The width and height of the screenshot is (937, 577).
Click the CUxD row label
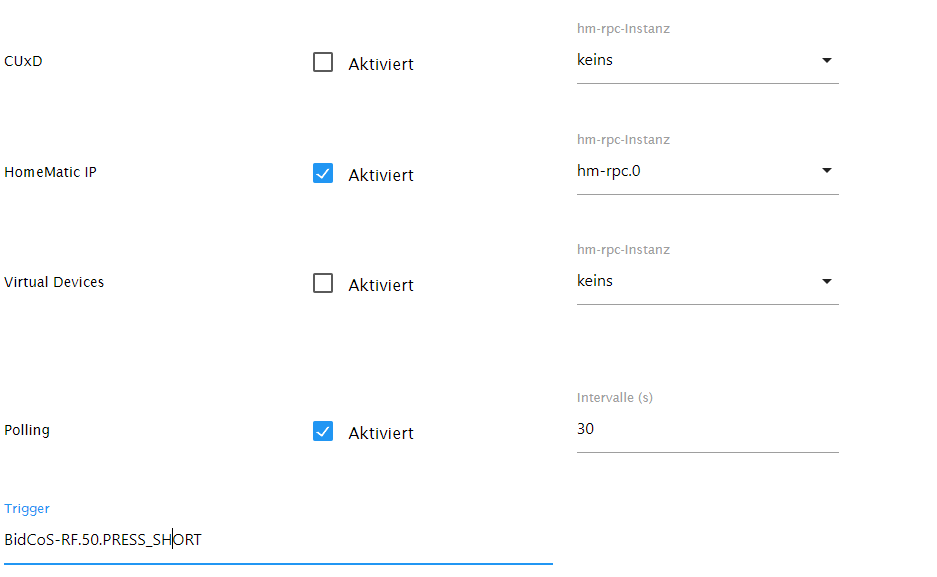(x=24, y=61)
